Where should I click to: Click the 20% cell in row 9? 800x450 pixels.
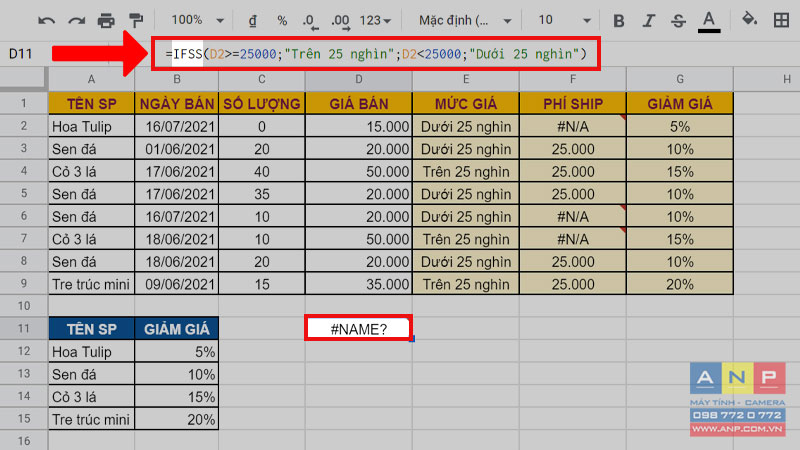coord(680,284)
